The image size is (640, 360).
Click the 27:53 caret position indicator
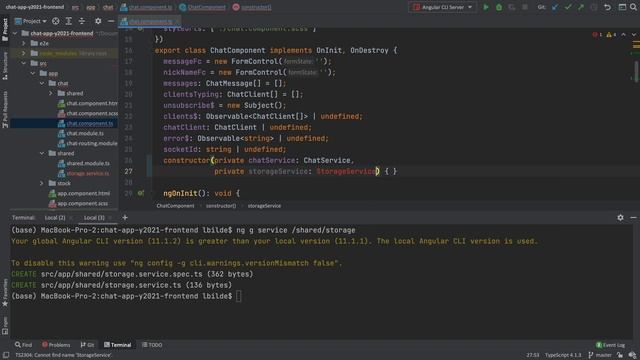pyautogui.click(x=533, y=355)
